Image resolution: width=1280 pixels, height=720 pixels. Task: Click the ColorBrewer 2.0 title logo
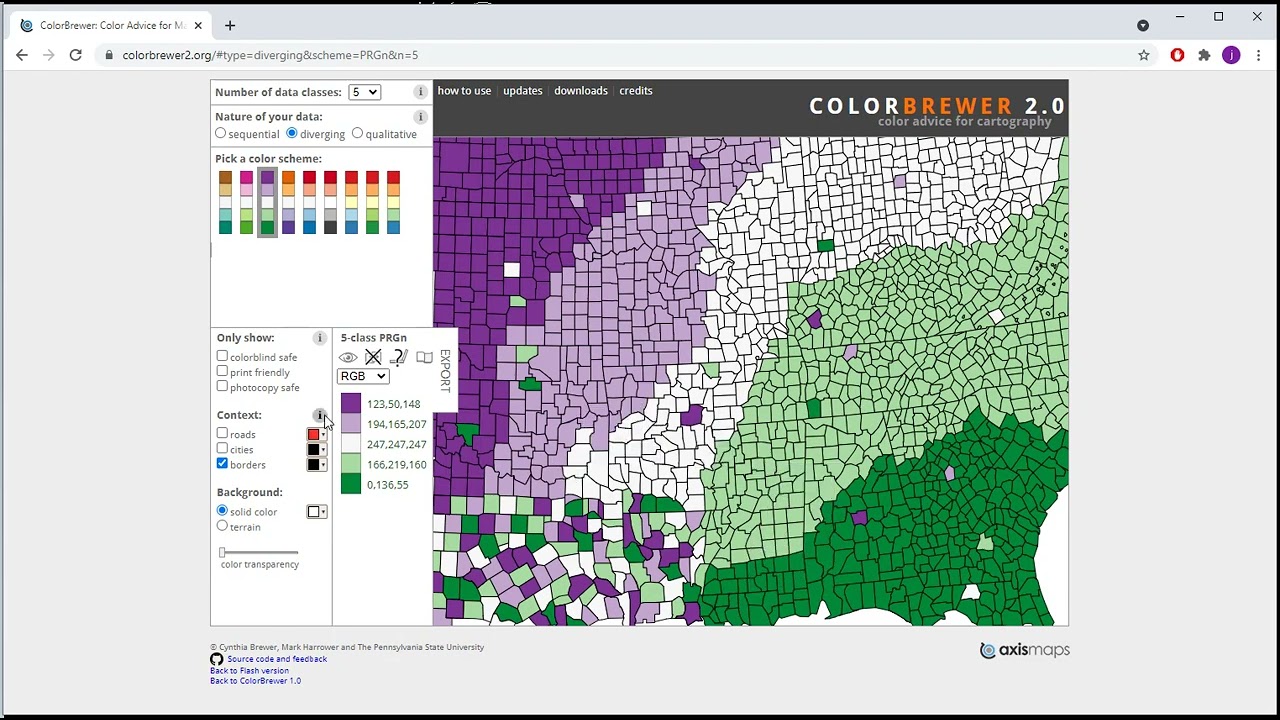click(937, 106)
